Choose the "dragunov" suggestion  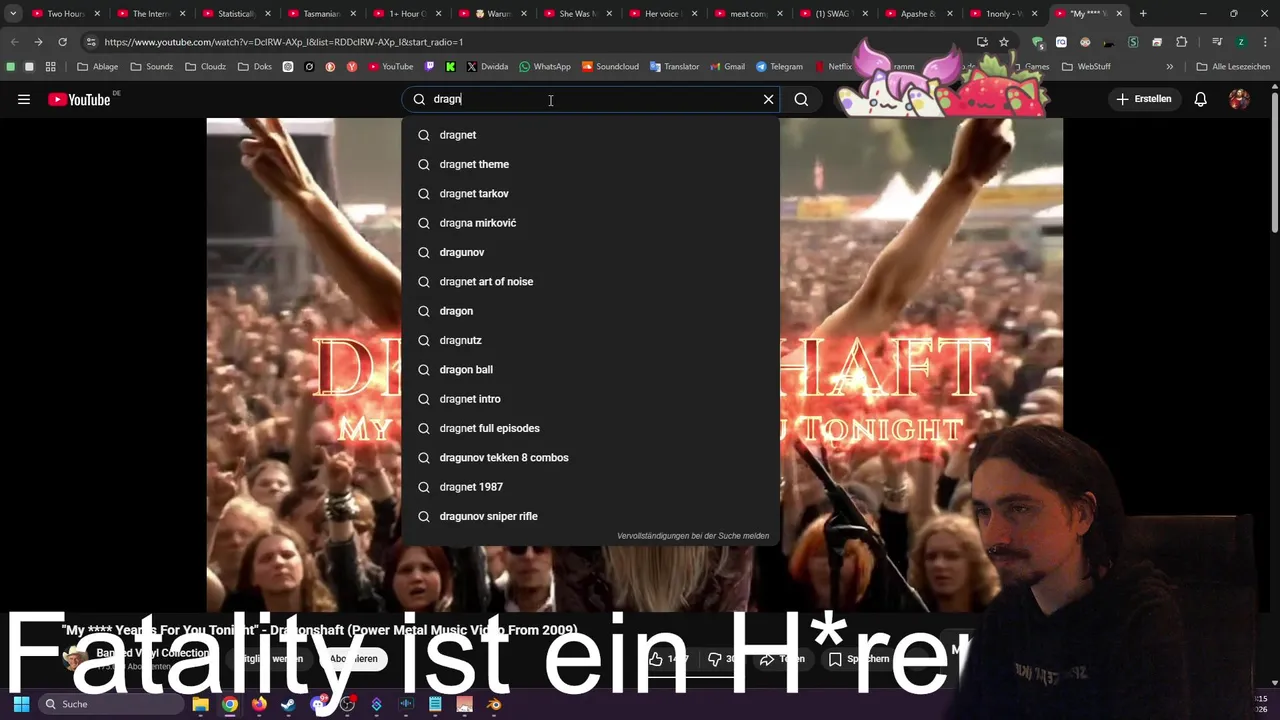(590, 252)
